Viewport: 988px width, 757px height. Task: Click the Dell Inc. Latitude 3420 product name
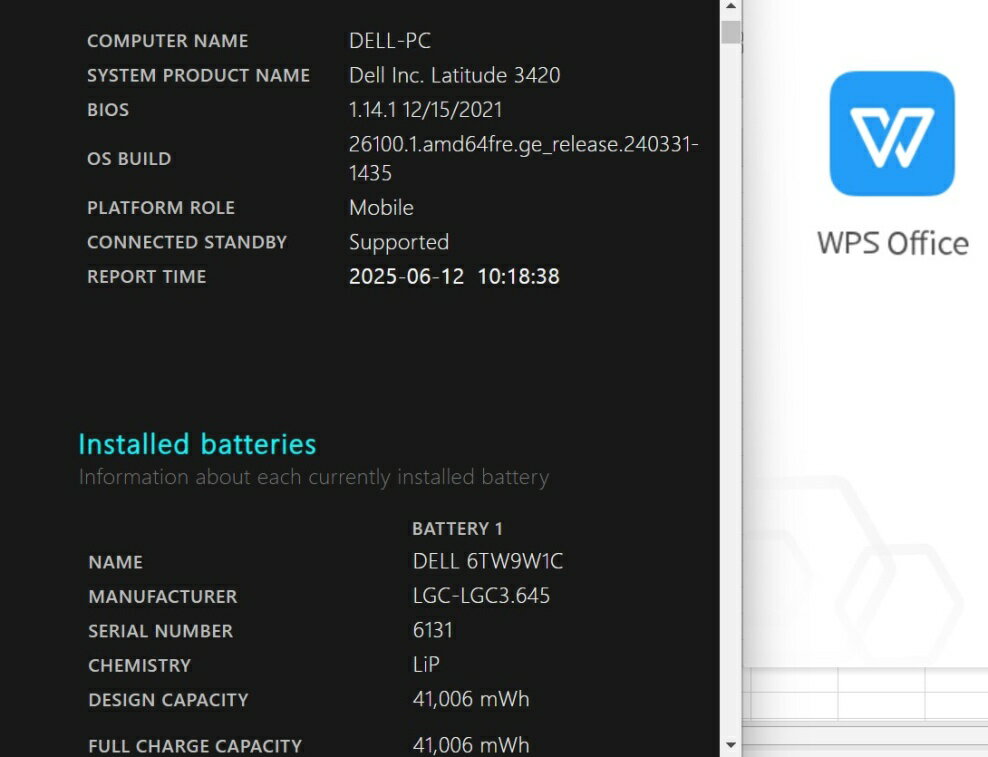pyautogui.click(x=454, y=75)
